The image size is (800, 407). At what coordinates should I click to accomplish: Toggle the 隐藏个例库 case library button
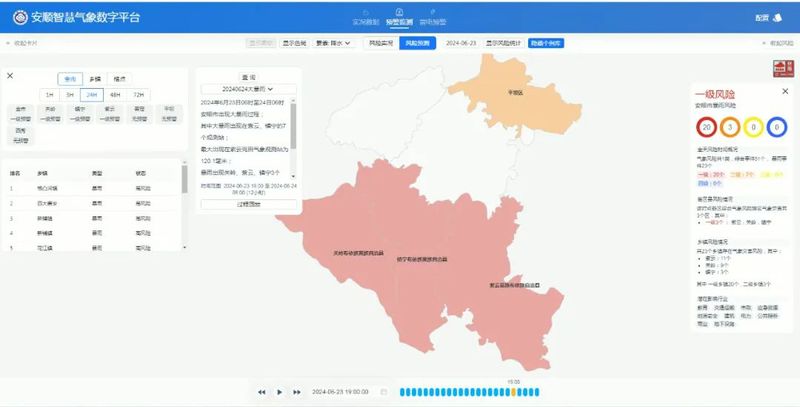(x=546, y=43)
